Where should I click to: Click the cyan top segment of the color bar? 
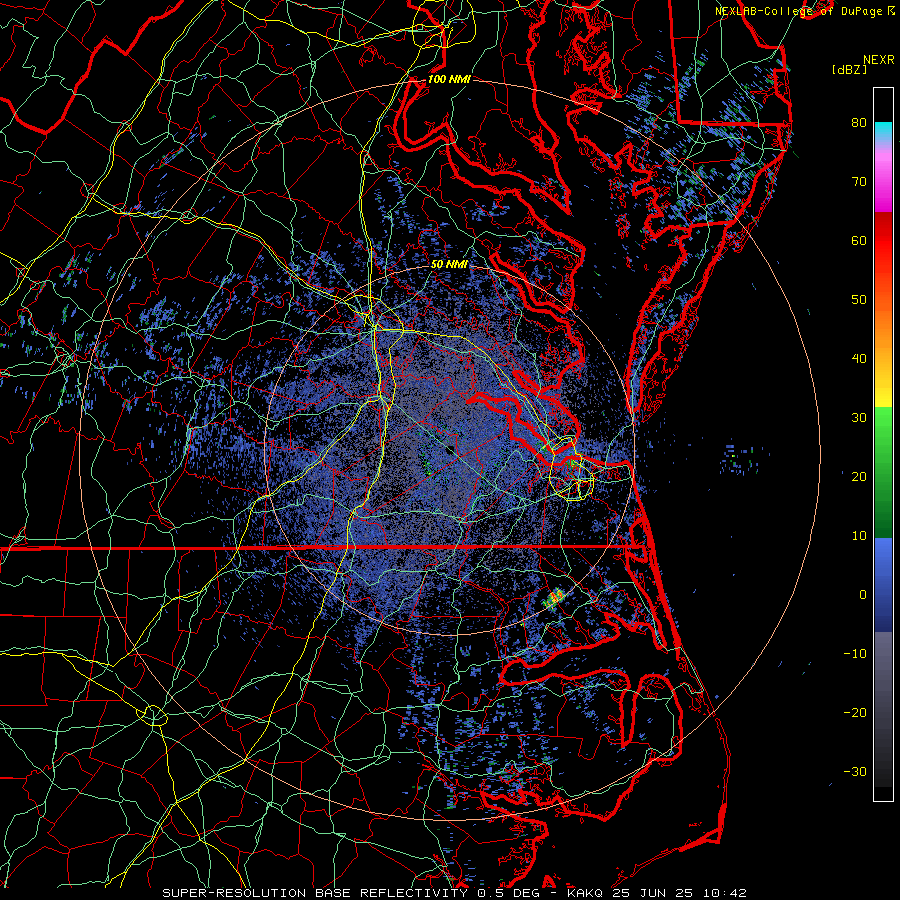point(883,130)
